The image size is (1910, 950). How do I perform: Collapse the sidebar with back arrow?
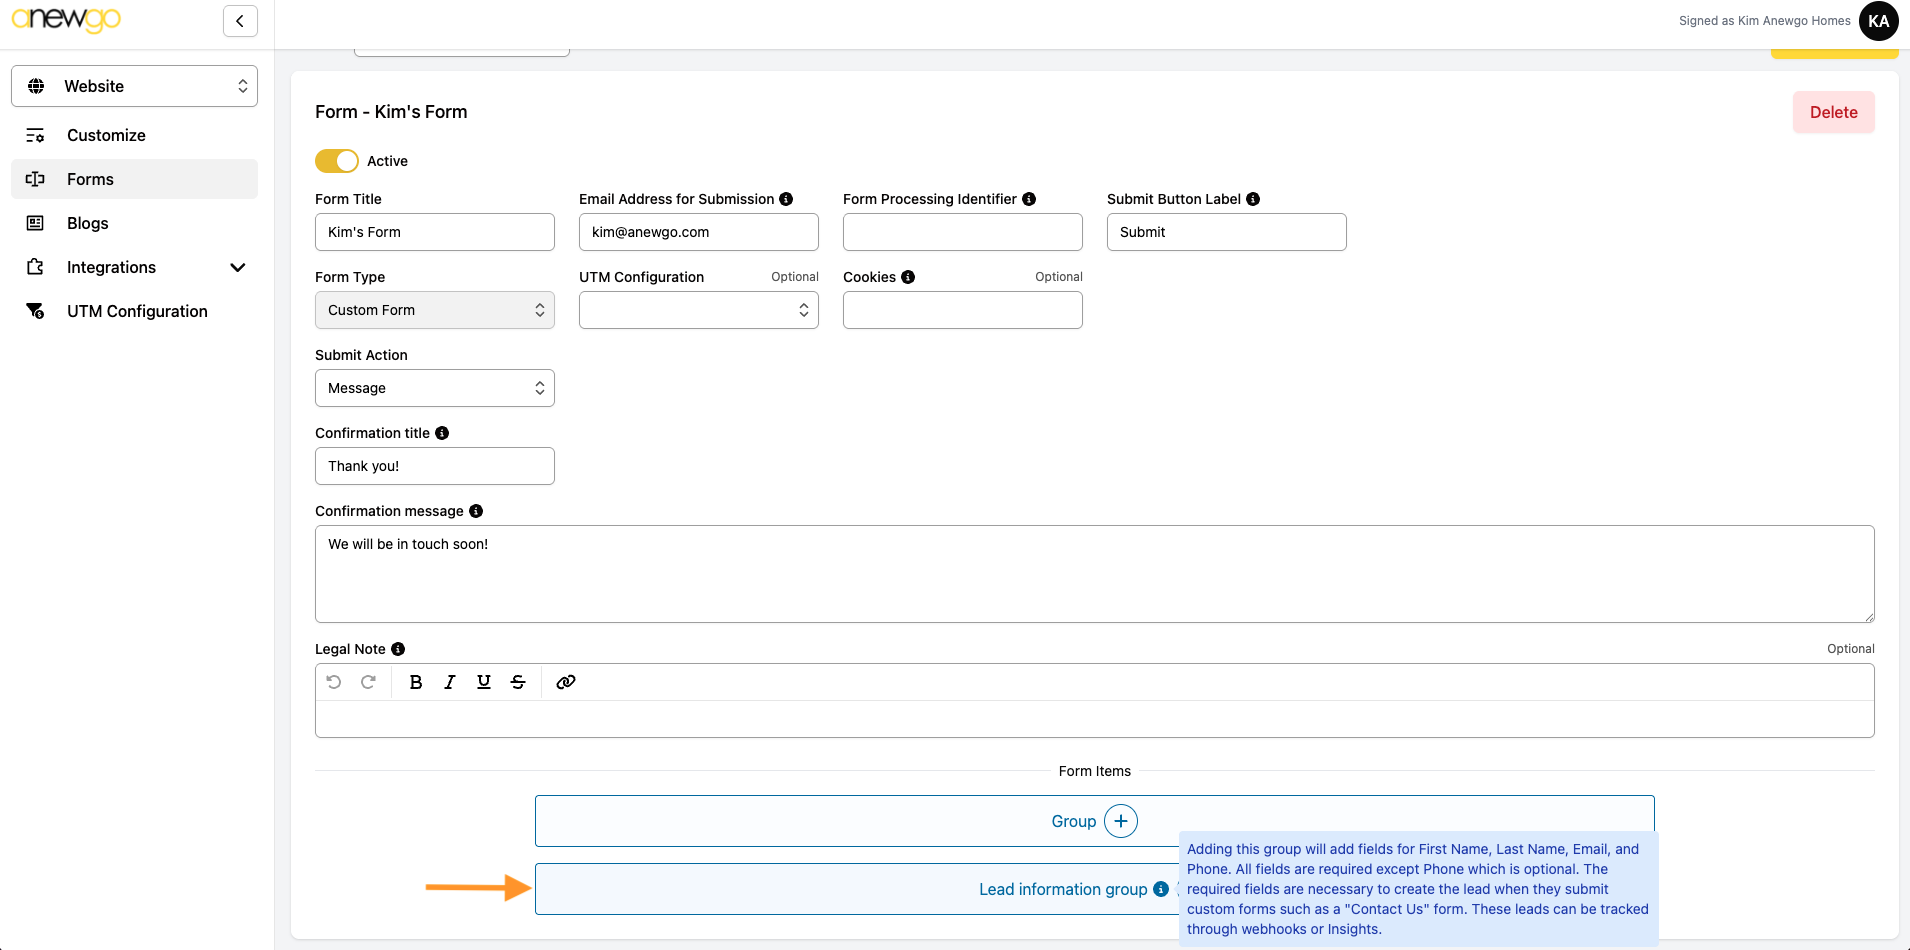tap(240, 21)
